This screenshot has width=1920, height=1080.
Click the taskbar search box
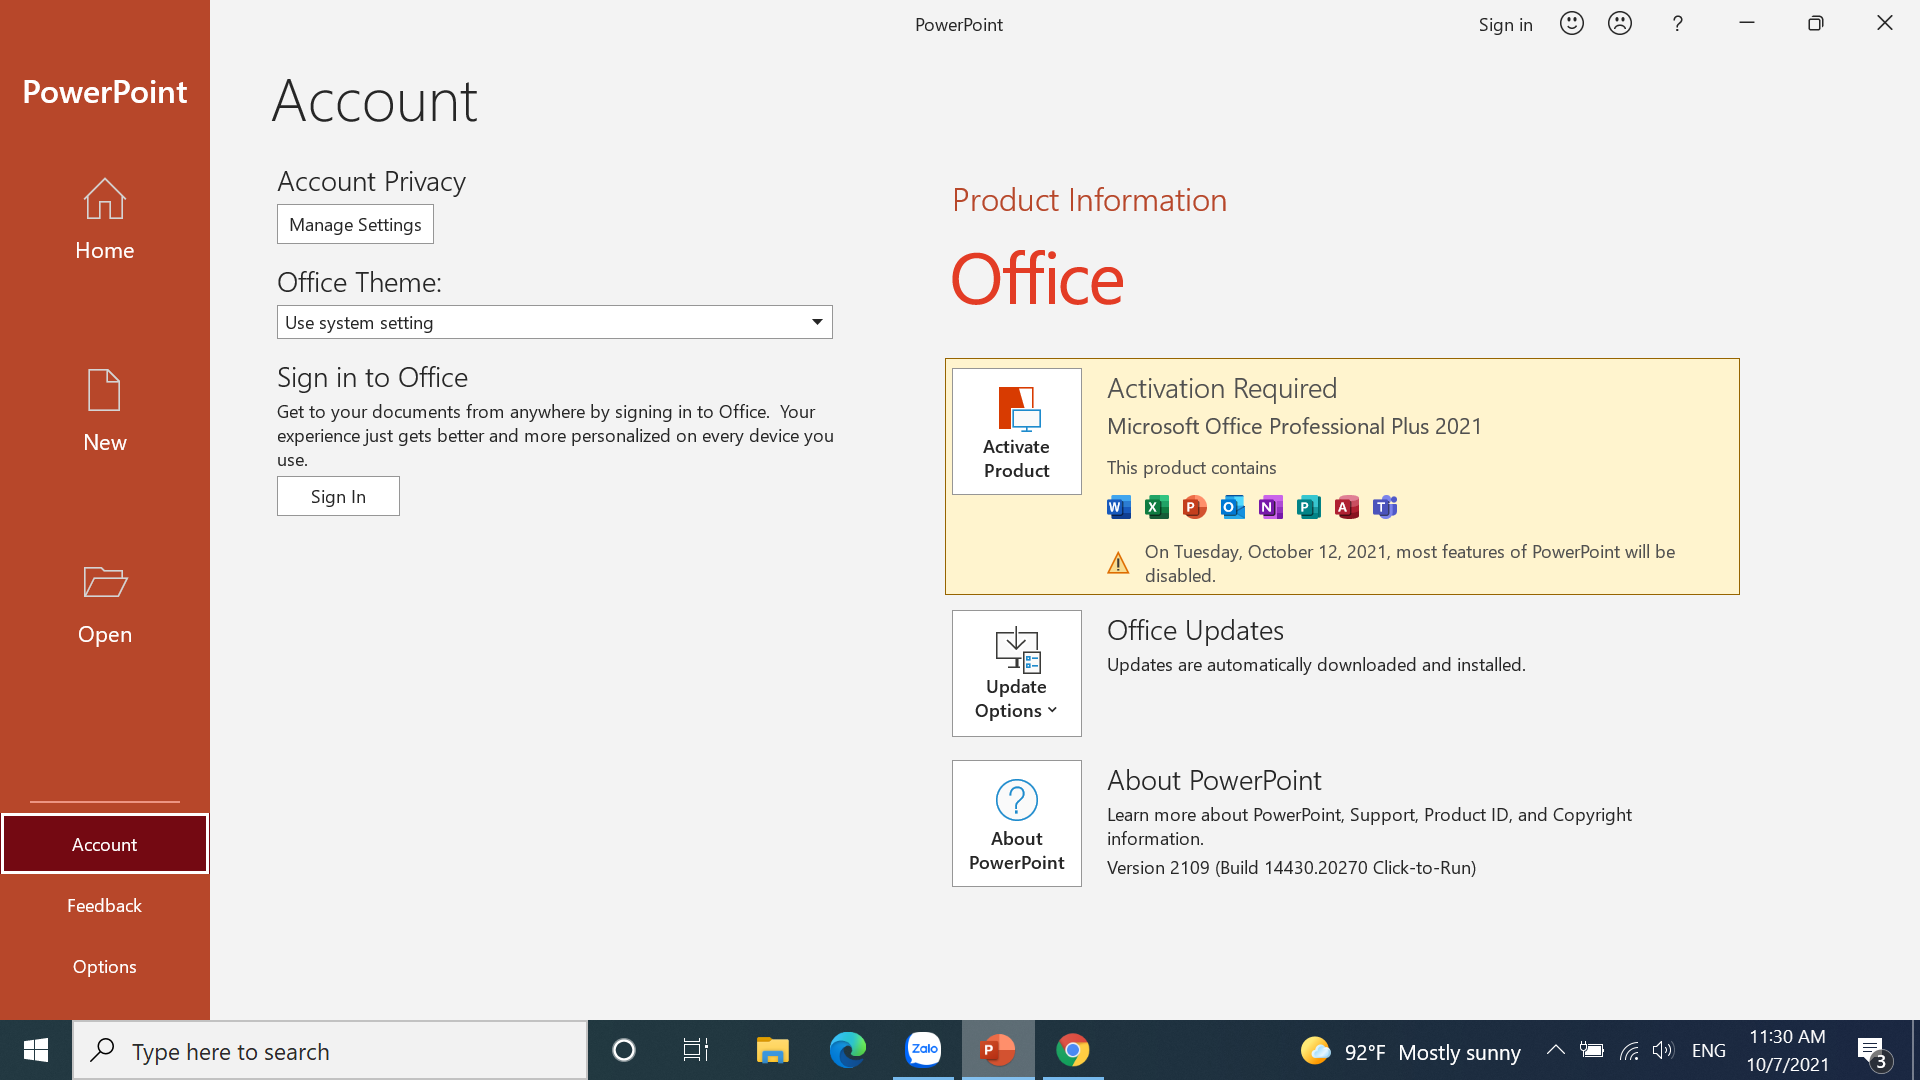[330, 1051]
